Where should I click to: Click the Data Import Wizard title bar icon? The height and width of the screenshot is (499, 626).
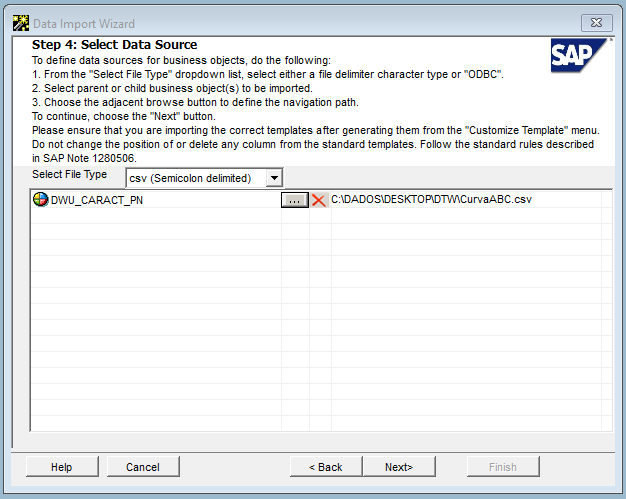click(19, 22)
